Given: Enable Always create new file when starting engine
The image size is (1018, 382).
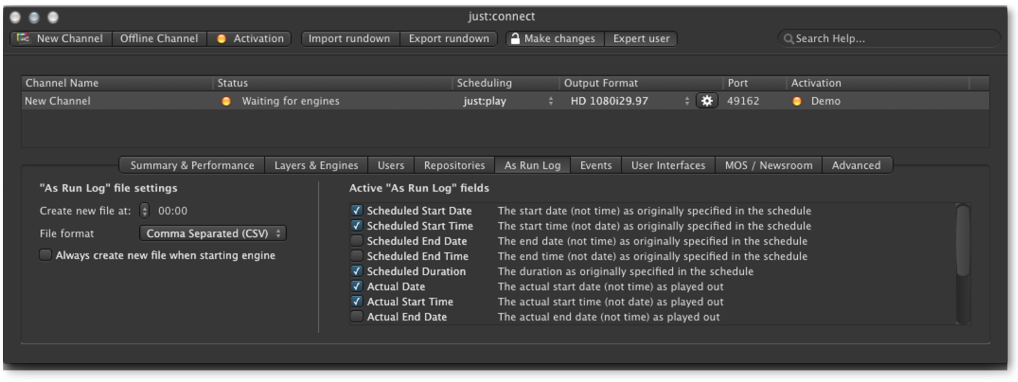Looking at the screenshot, I should (45, 255).
